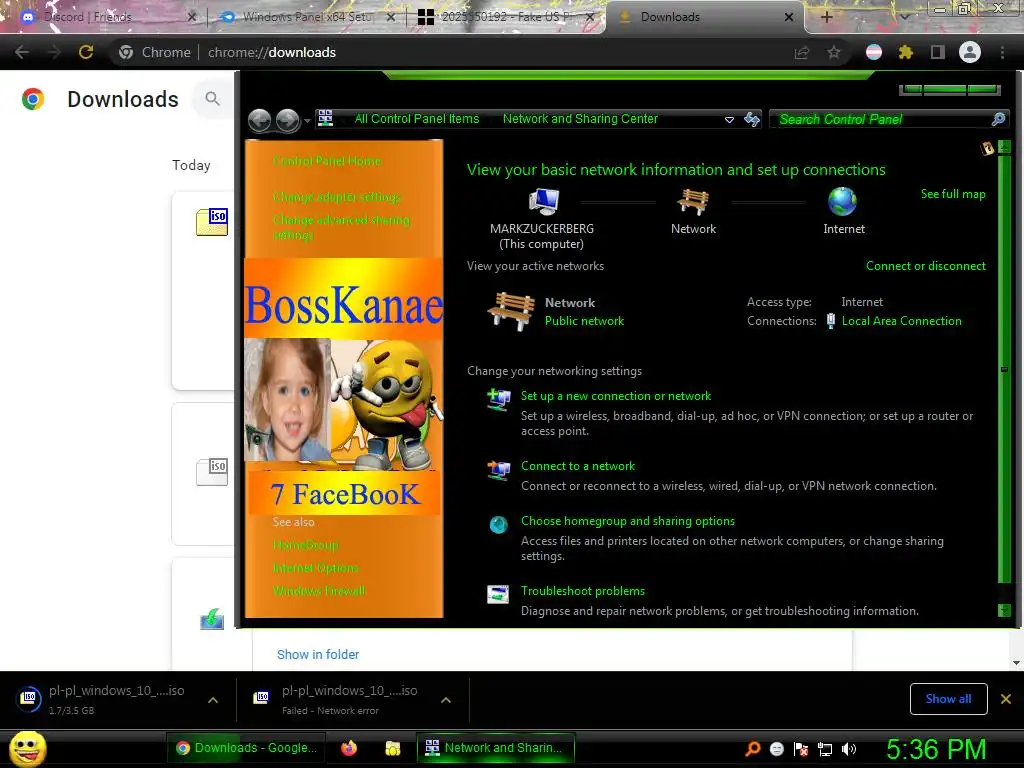Click Troubleshoot problems link
The width and height of the screenshot is (1024, 768).
(x=583, y=590)
